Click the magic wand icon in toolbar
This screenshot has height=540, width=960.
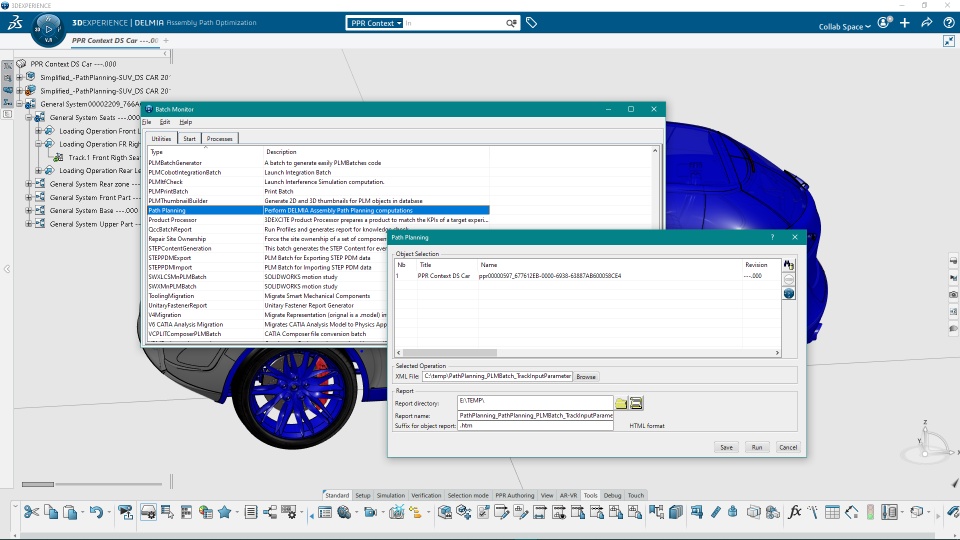pos(813,512)
